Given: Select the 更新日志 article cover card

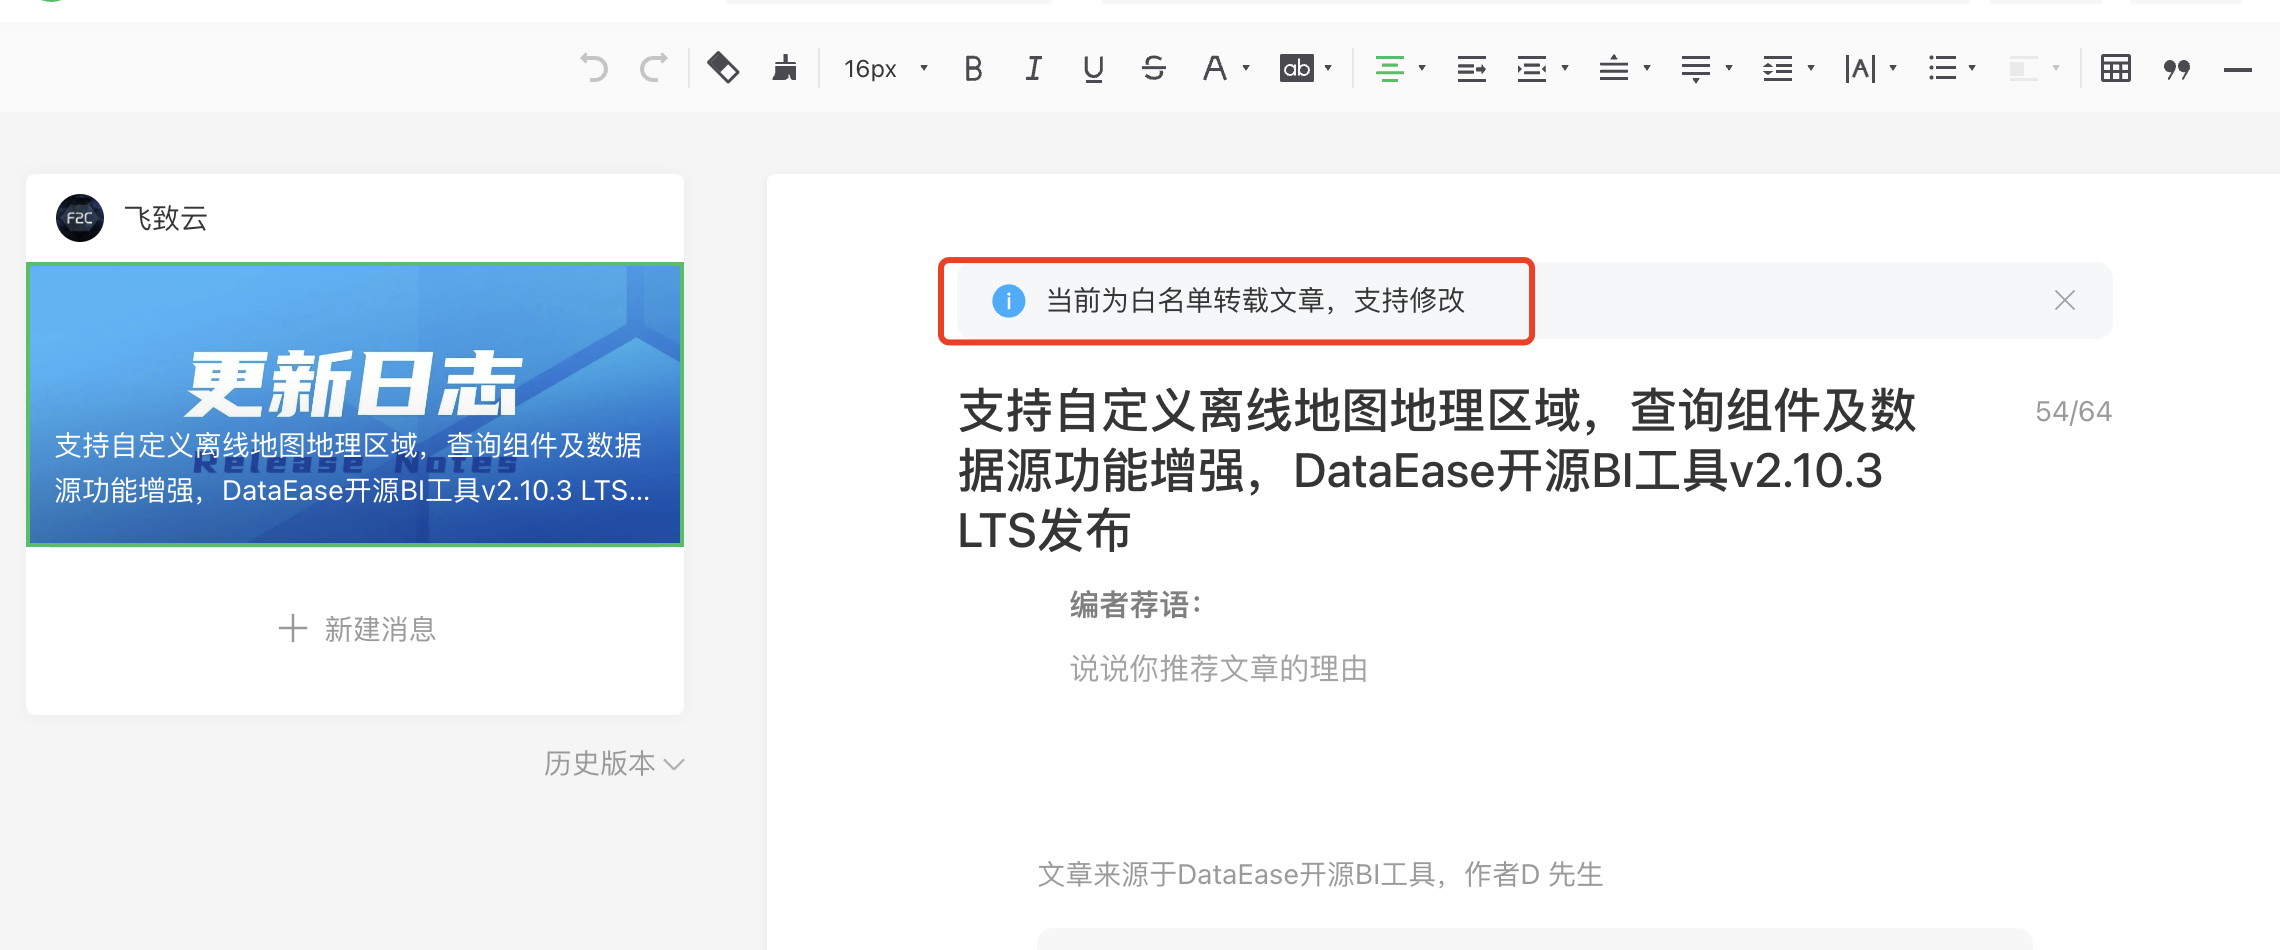Looking at the screenshot, I should [x=355, y=404].
